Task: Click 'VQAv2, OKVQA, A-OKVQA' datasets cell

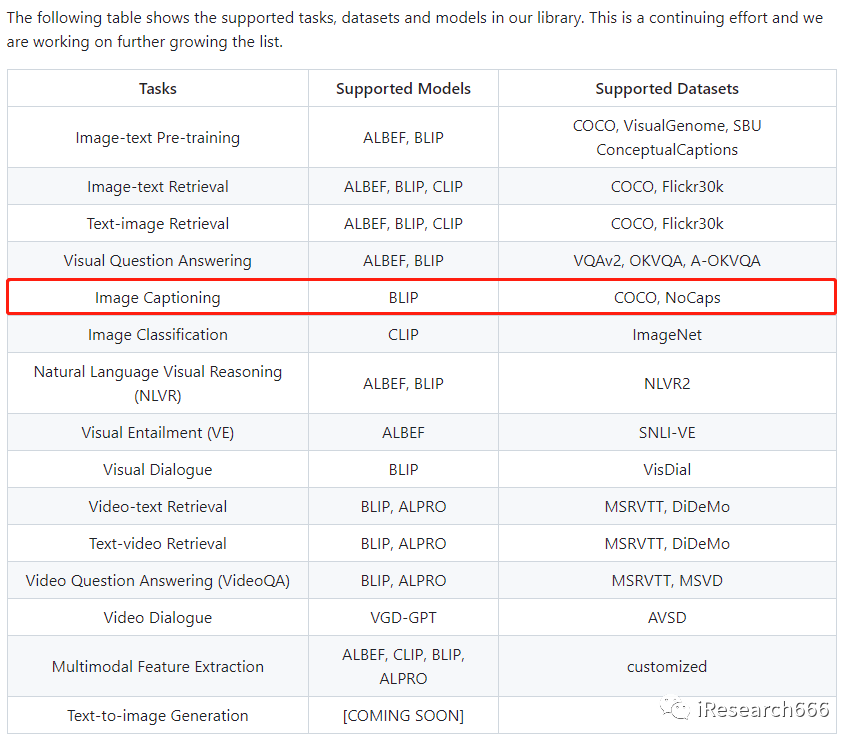Action: point(667,260)
